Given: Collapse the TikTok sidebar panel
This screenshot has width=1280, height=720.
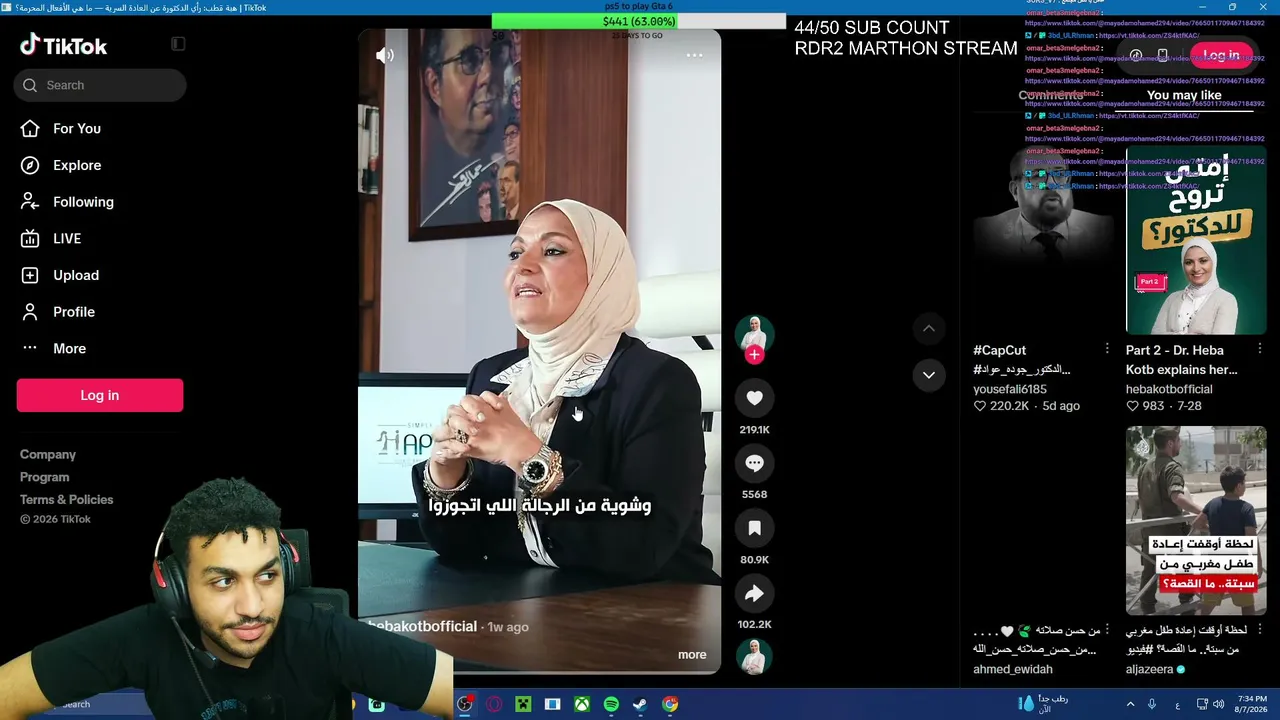Looking at the screenshot, I should coord(178,44).
